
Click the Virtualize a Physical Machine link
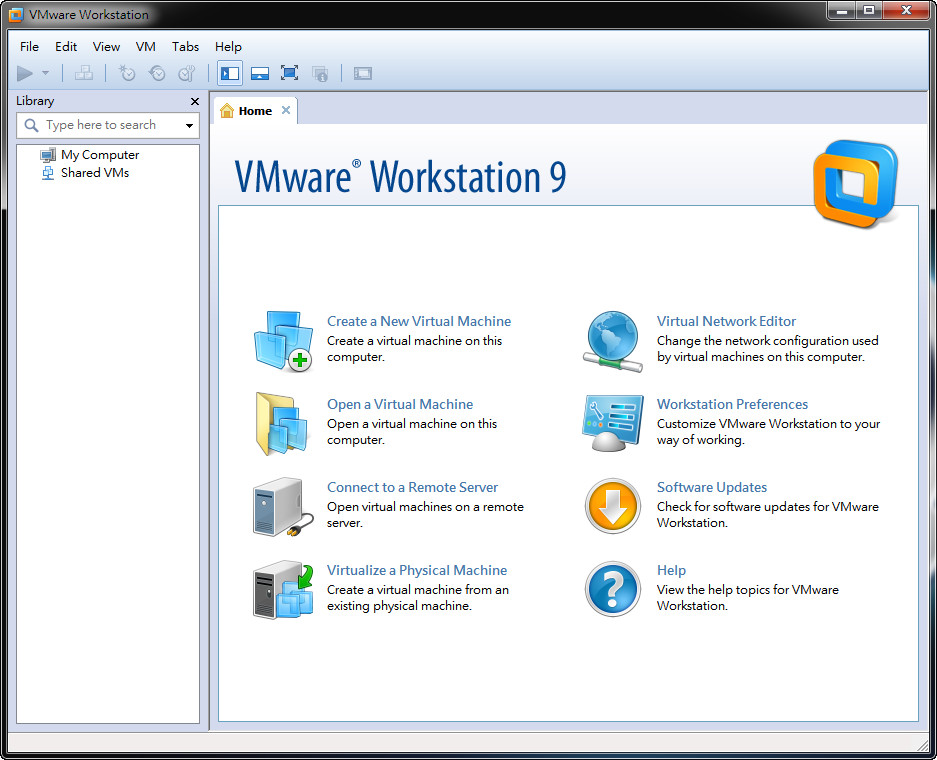[417, 571]
